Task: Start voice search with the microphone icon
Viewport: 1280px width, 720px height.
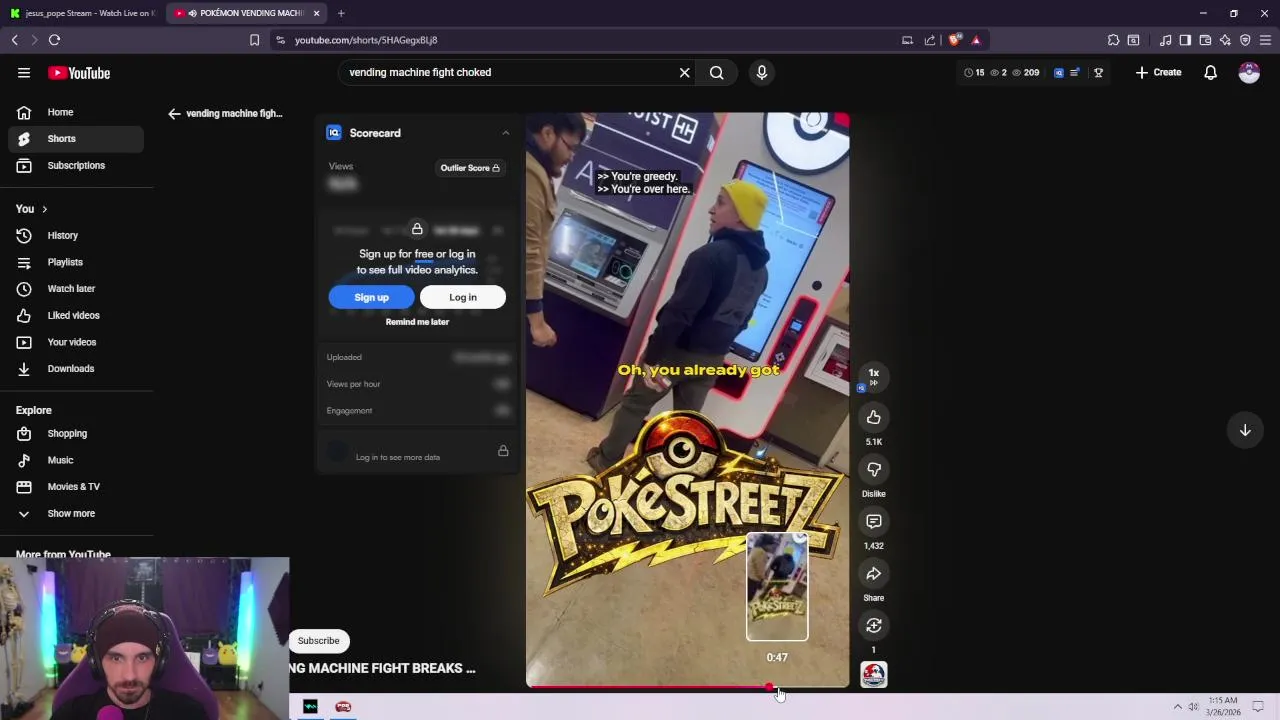Action: point(762,72)
